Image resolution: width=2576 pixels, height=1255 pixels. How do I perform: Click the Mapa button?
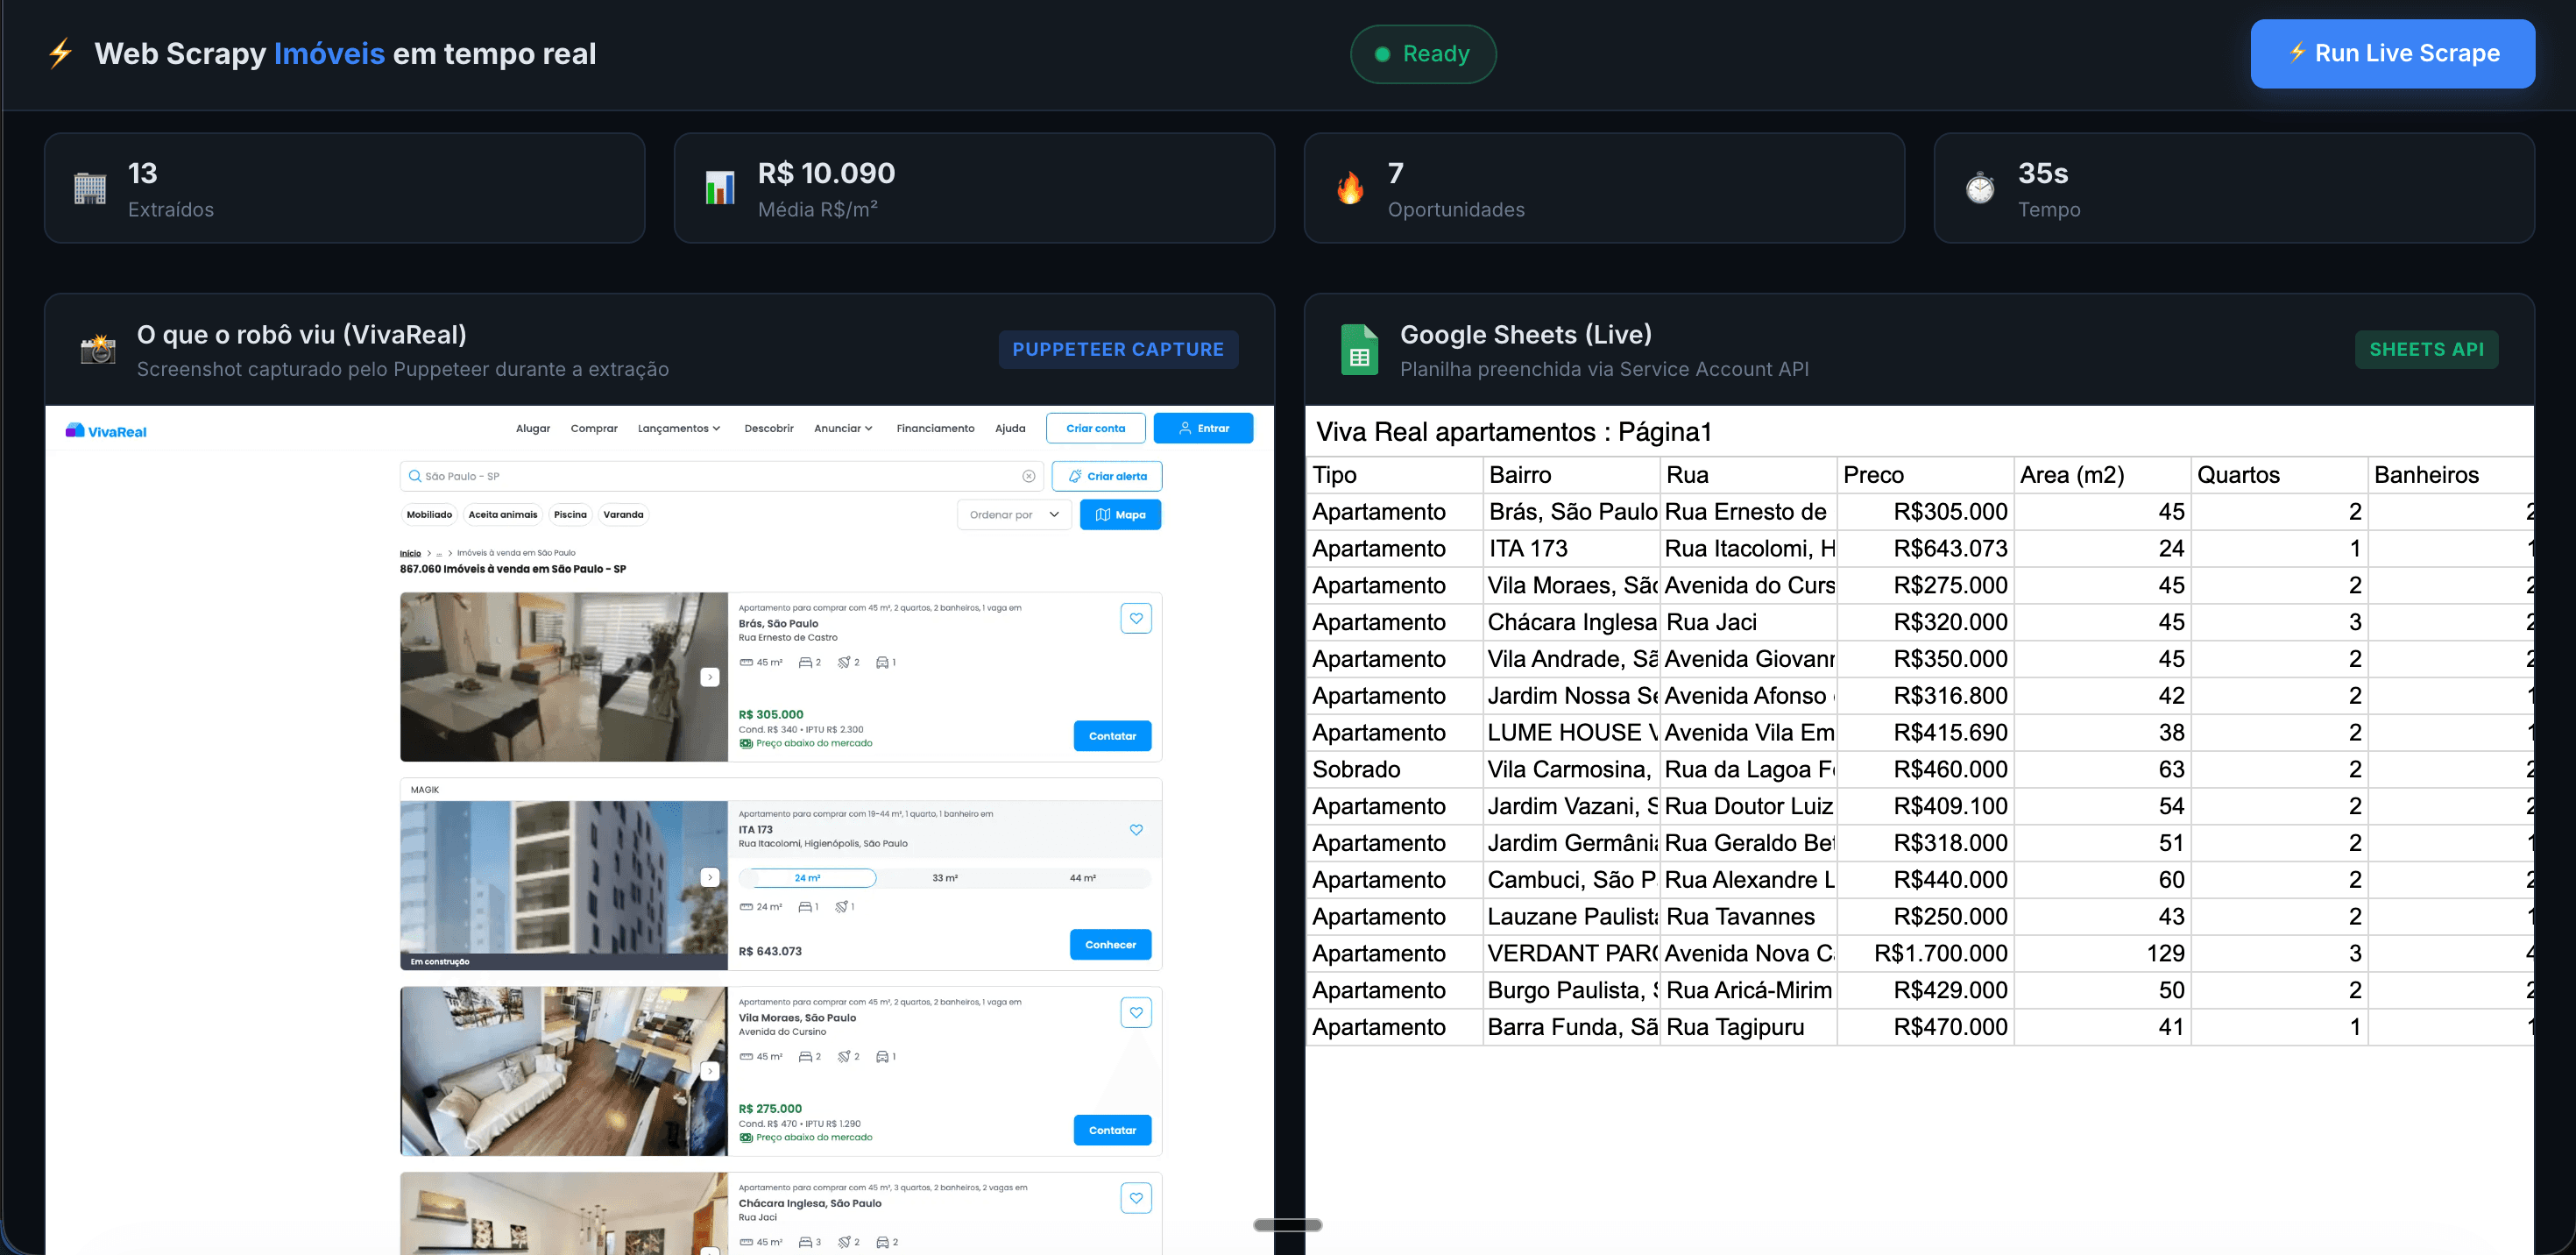[1120, 515]
